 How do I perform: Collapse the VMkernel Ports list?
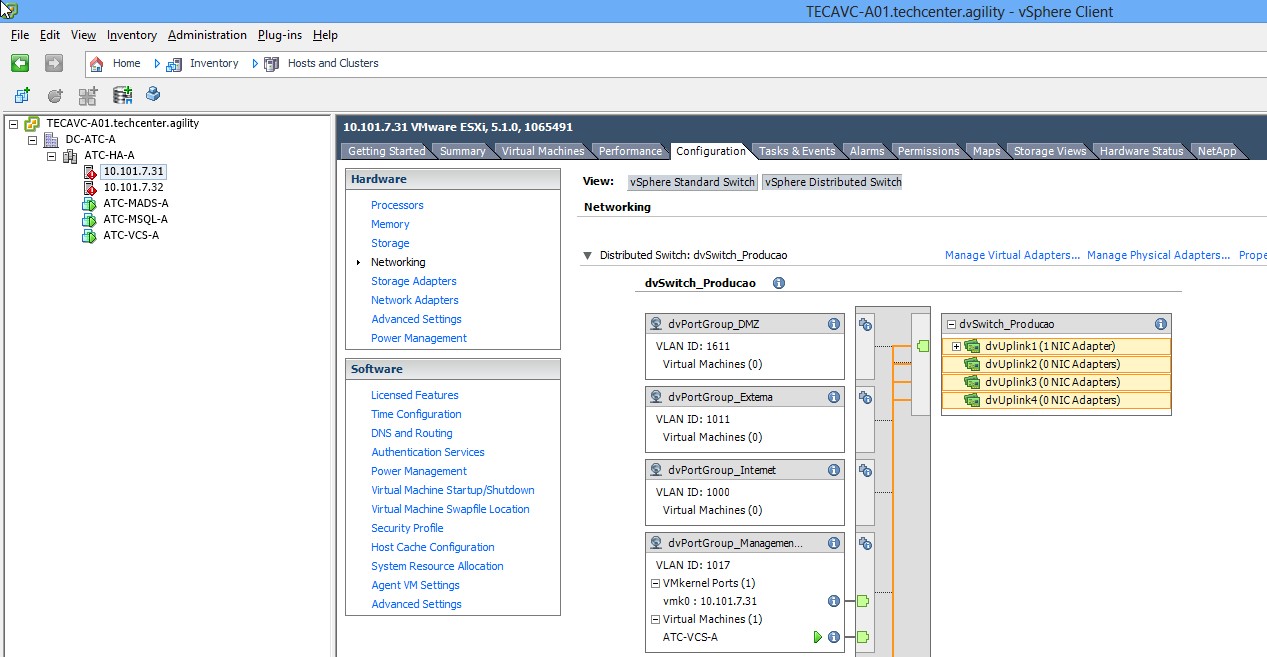pos(655,583)
